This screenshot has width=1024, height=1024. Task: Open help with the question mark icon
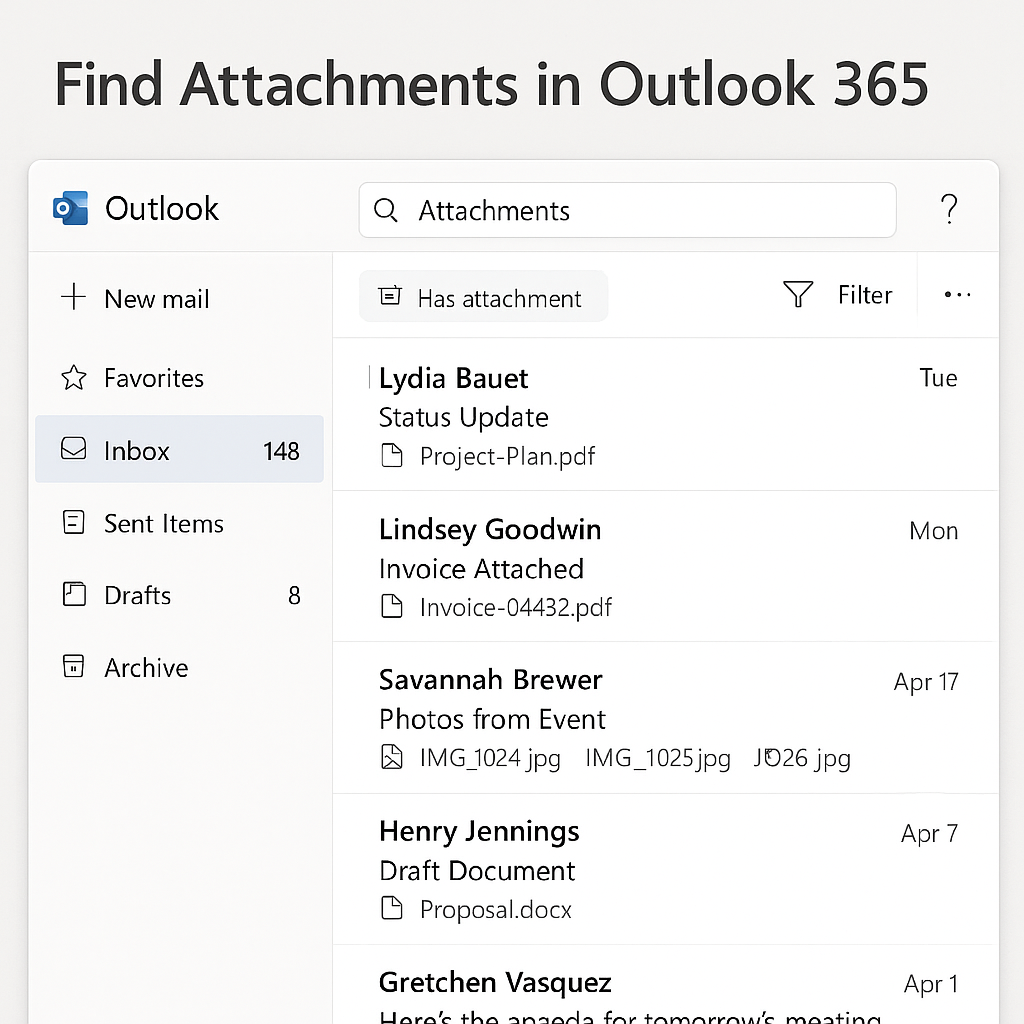point(949,209)
